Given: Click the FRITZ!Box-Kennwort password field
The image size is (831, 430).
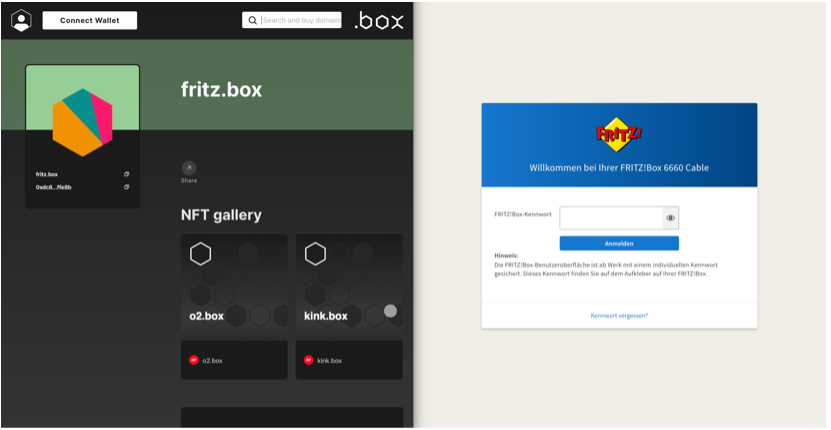Looking at the screenshot, I should 611,218.
